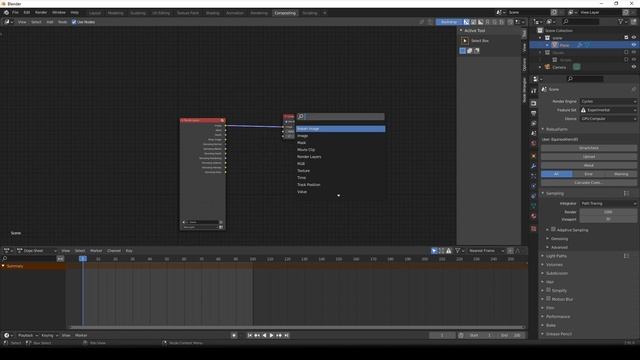Click the outliner search field
This screenshot has width=640, height=360.
click(581, 21)
